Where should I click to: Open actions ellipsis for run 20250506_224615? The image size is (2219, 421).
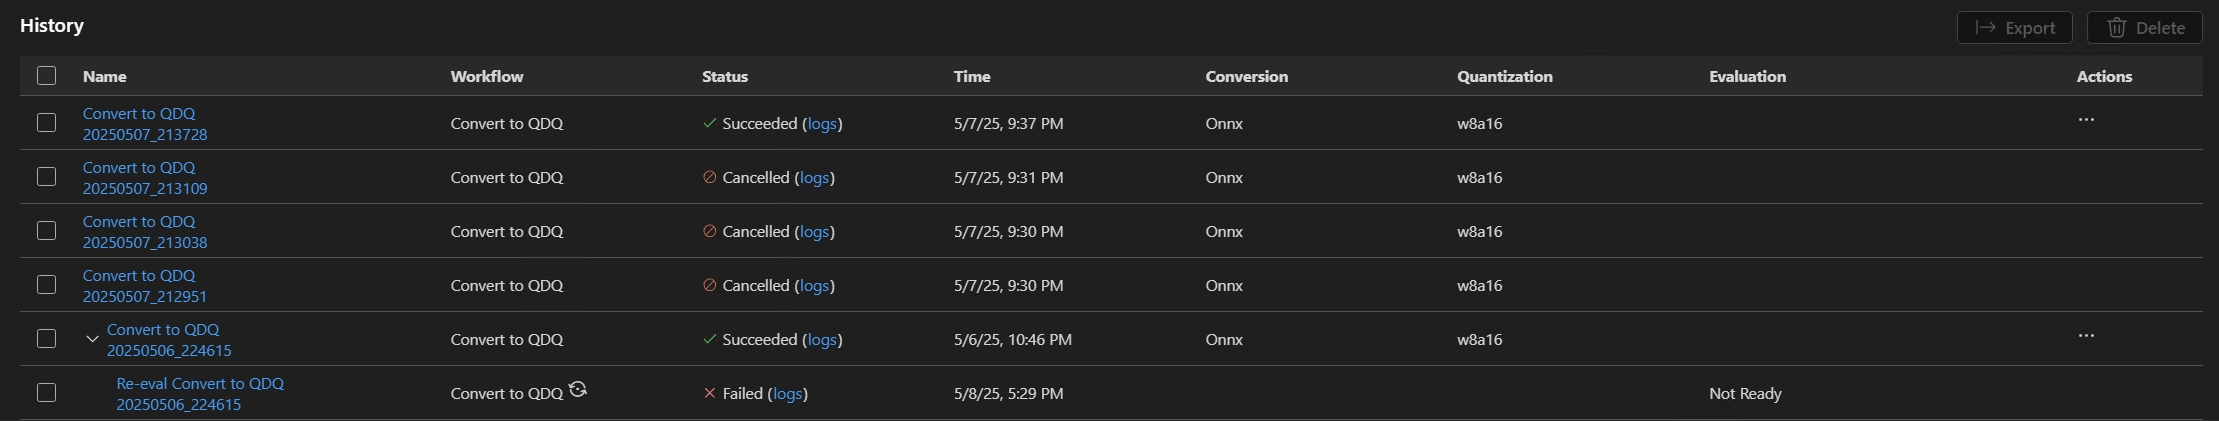click(x=2085, y=336)
